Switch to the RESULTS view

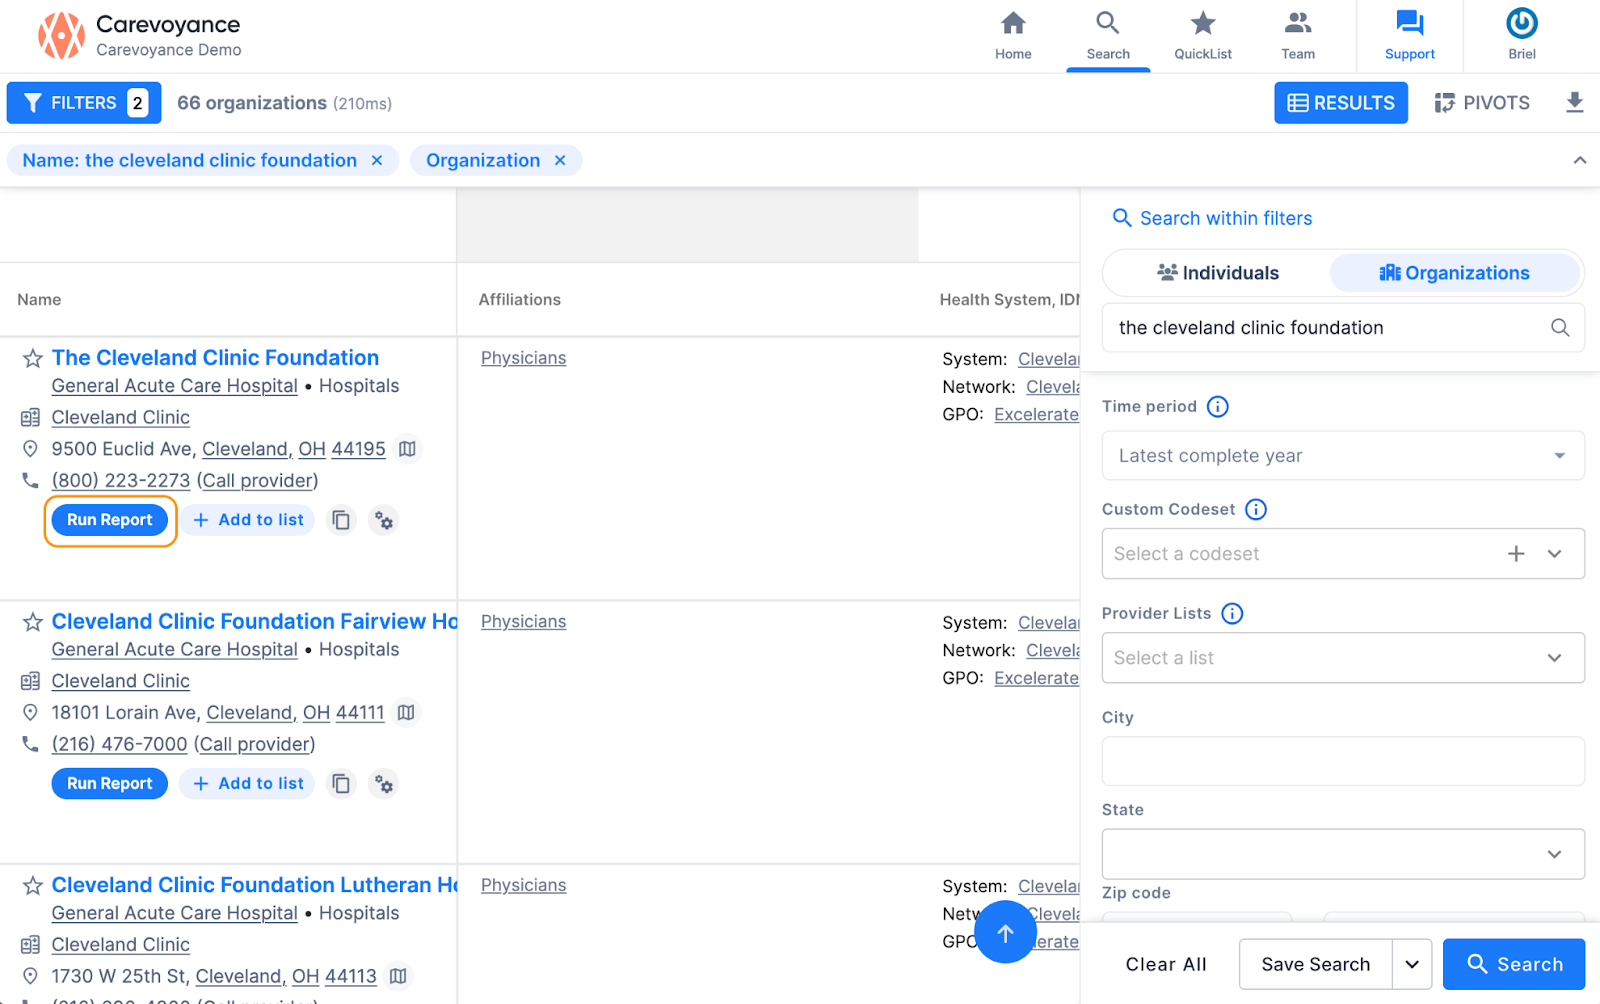(1341, 103)
